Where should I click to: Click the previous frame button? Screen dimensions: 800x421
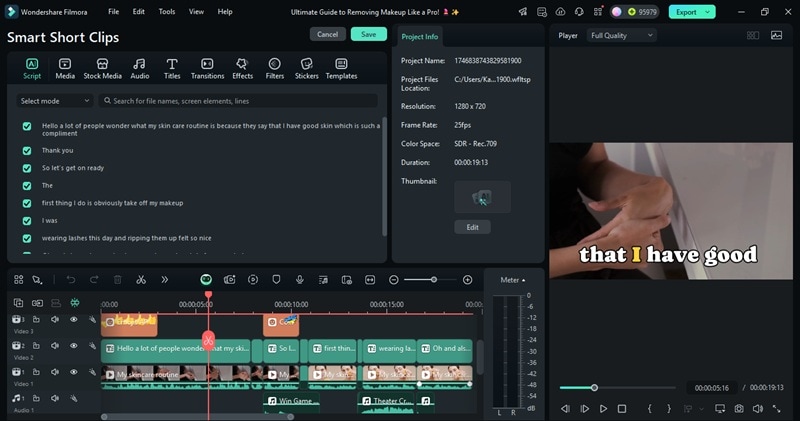565,409
